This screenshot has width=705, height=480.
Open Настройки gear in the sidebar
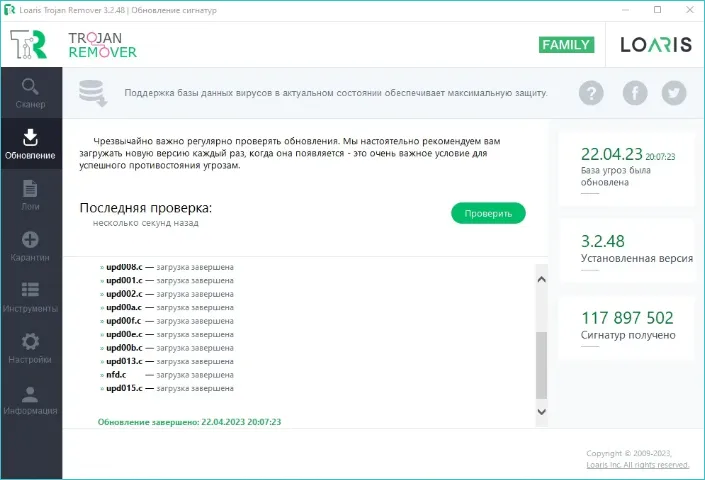(x=31, y=348)
